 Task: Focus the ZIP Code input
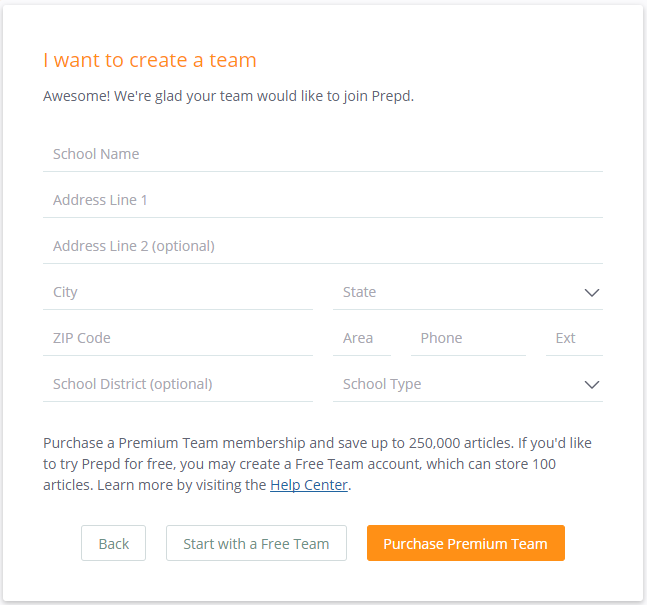pos(178,338)
